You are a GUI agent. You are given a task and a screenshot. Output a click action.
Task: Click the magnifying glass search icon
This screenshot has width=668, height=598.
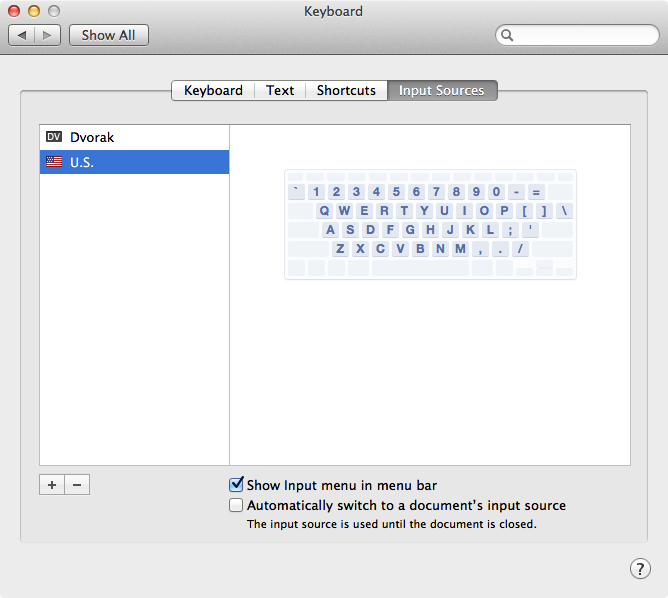507,35
